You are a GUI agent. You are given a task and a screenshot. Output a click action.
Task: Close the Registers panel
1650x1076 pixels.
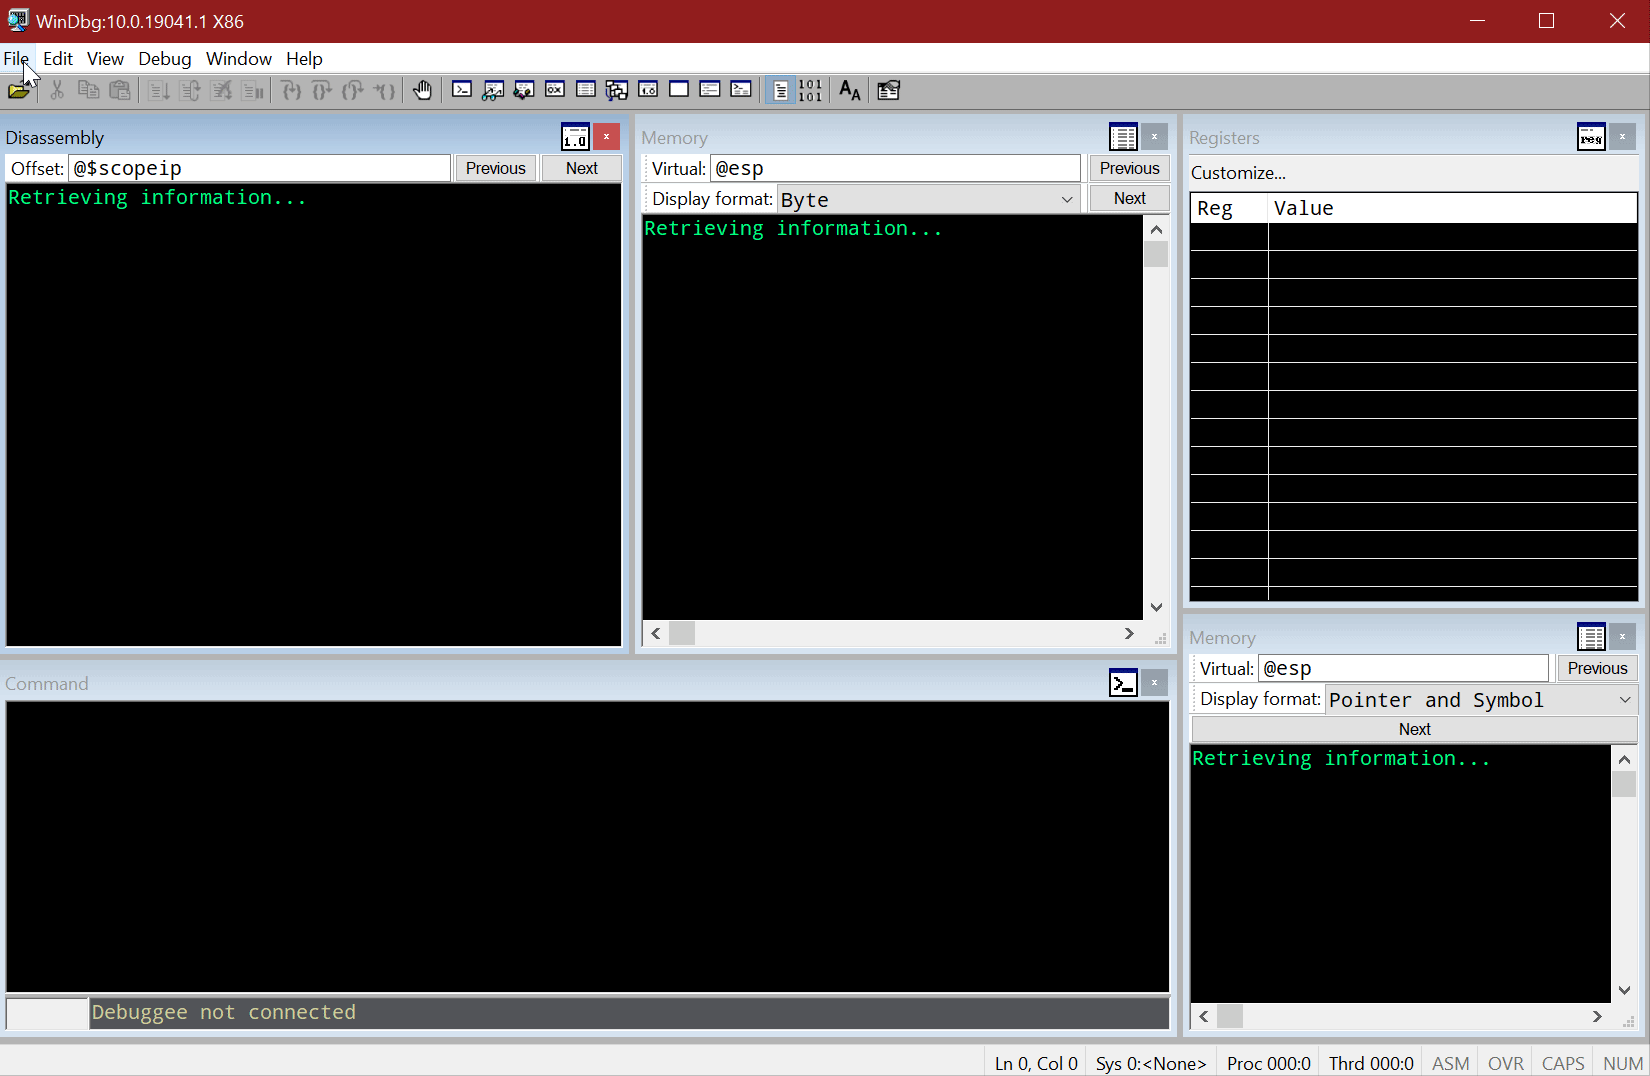pyautogui.click(x=1622, y=137)
